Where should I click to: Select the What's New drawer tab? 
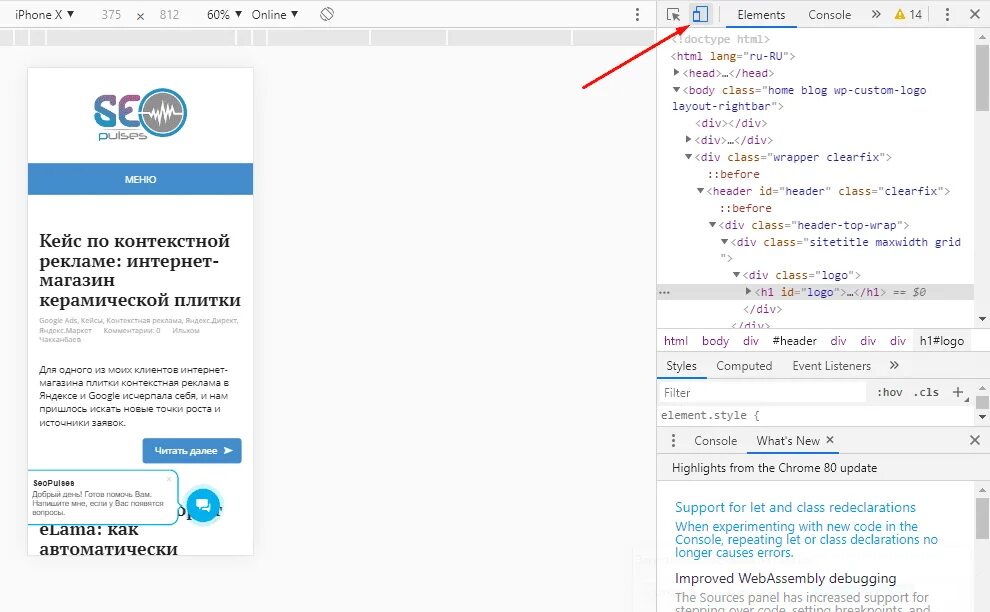tap(788, 441)
